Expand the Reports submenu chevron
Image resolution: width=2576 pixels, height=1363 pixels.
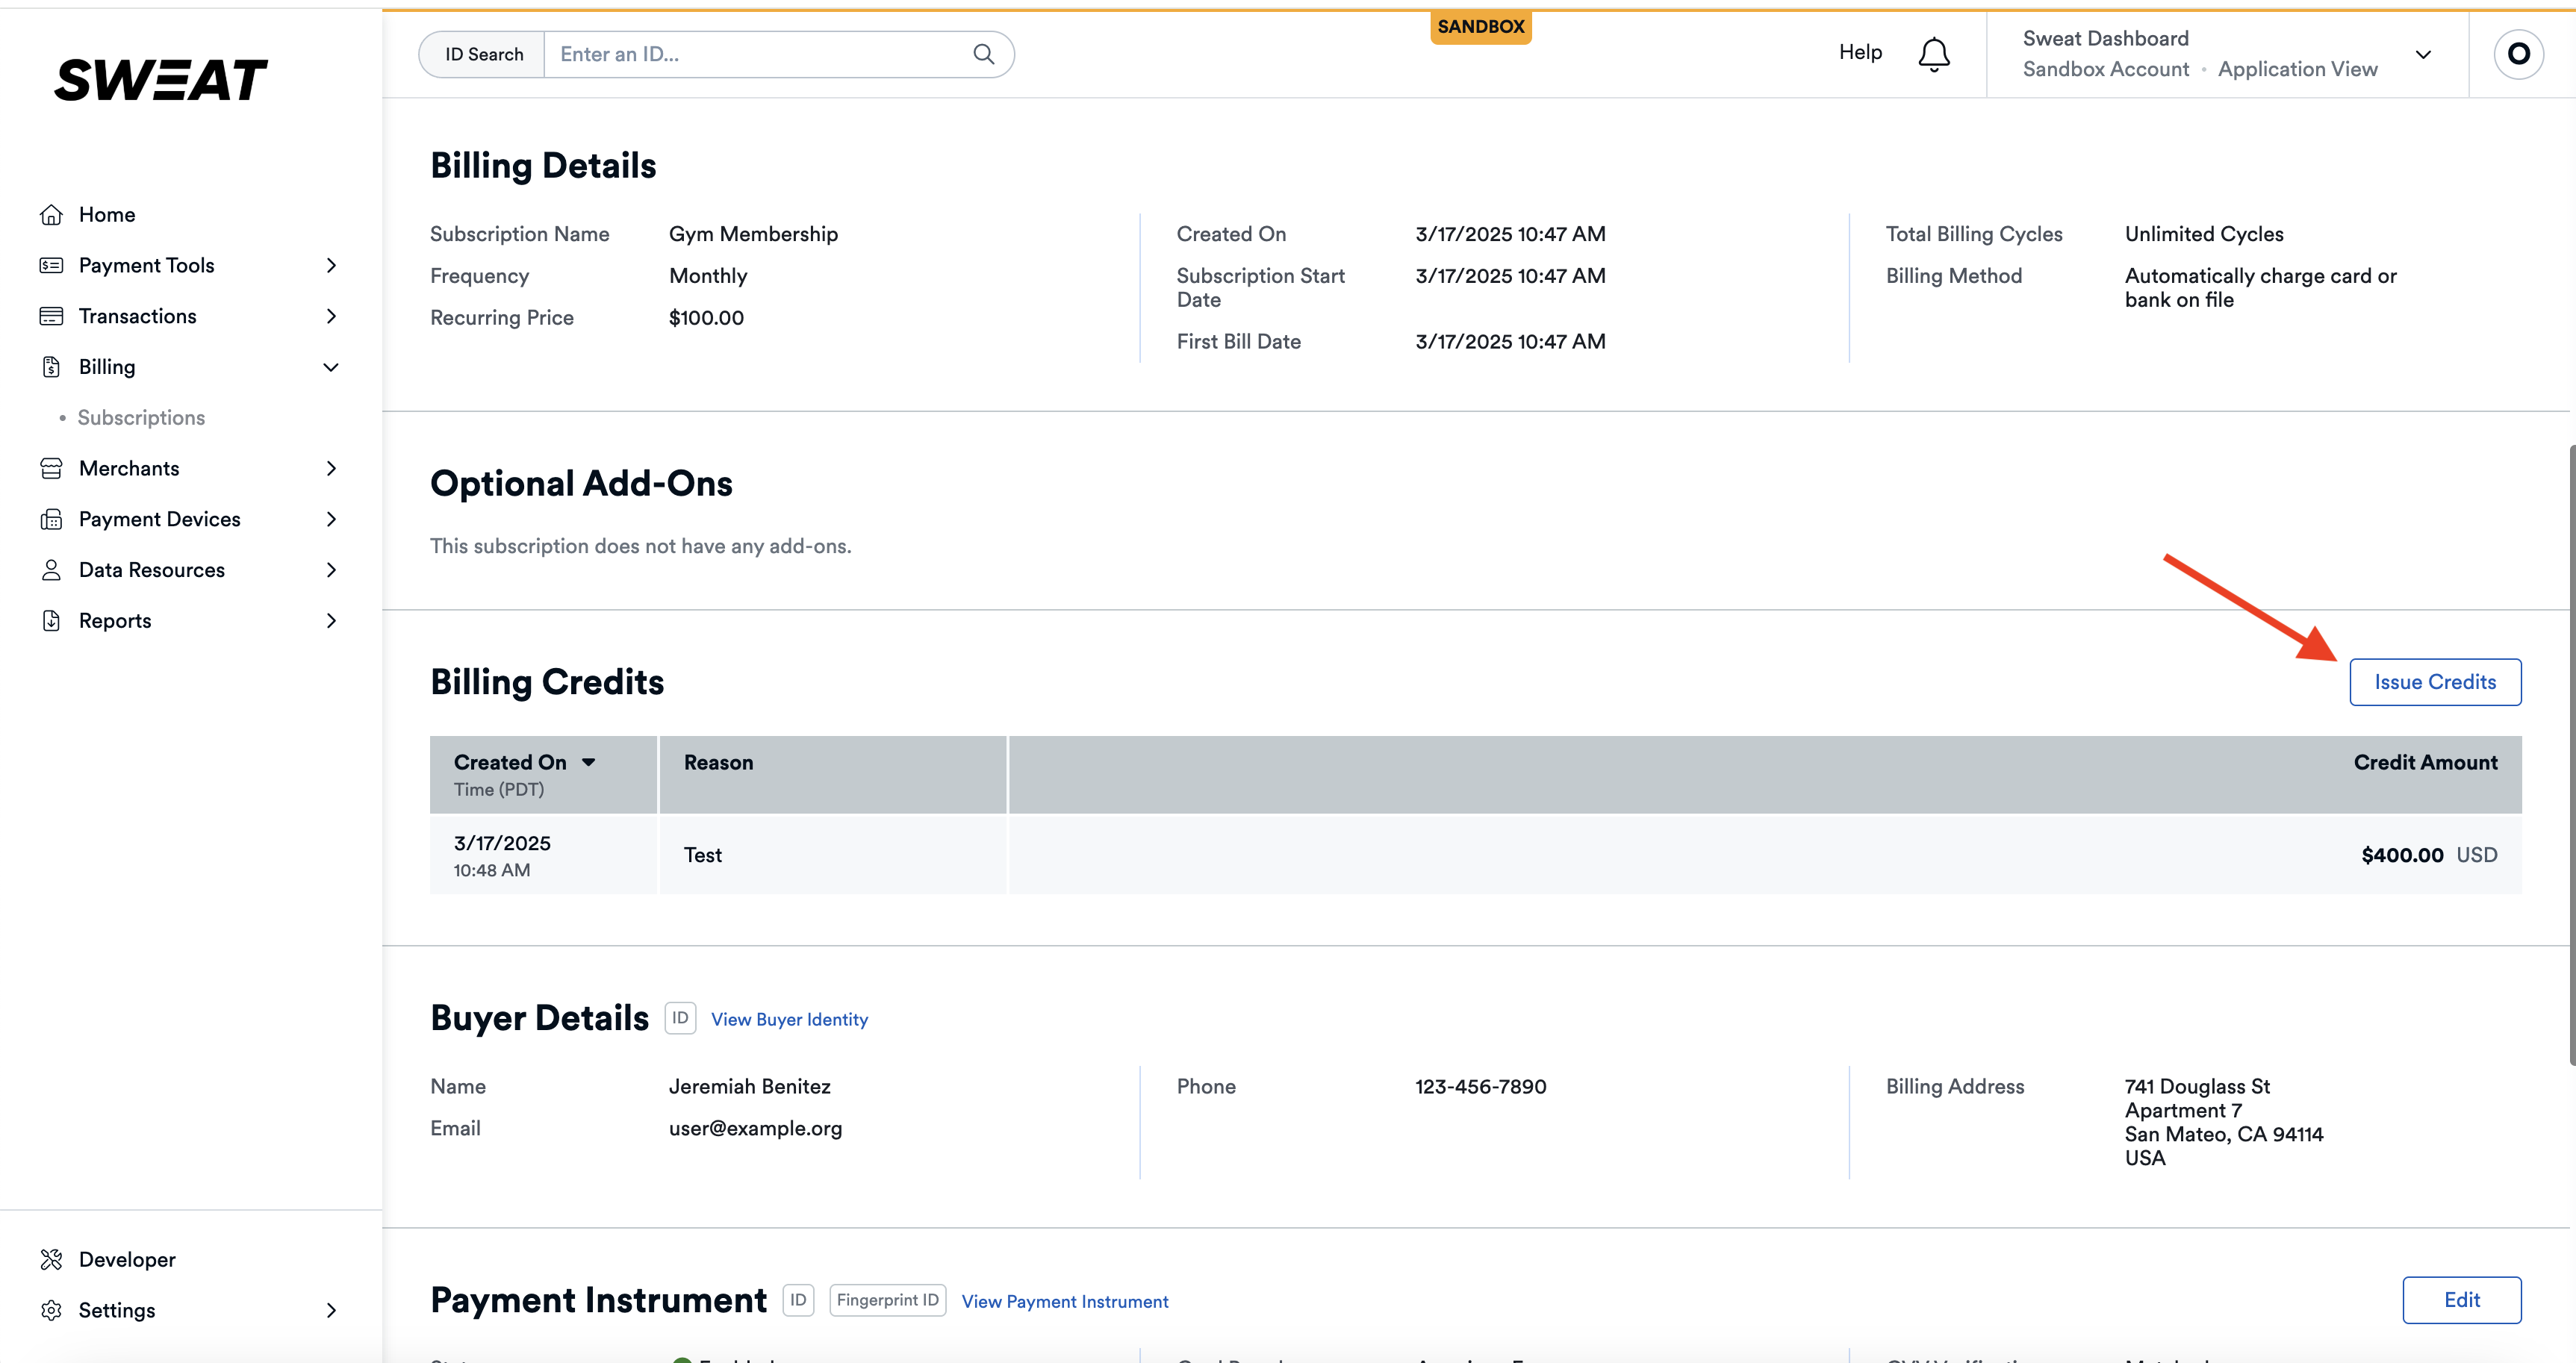[331, 621]
